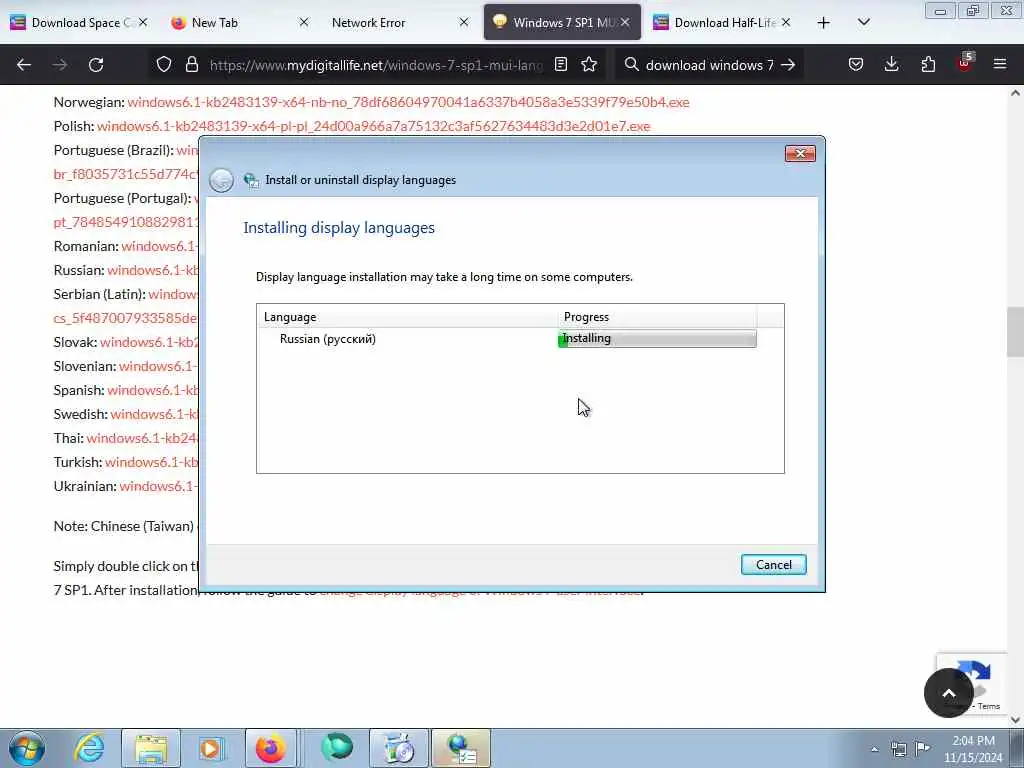This screenshot has width=1024, height=768.
Task: Click the site padlock icon
Action: tap(191, 65)
